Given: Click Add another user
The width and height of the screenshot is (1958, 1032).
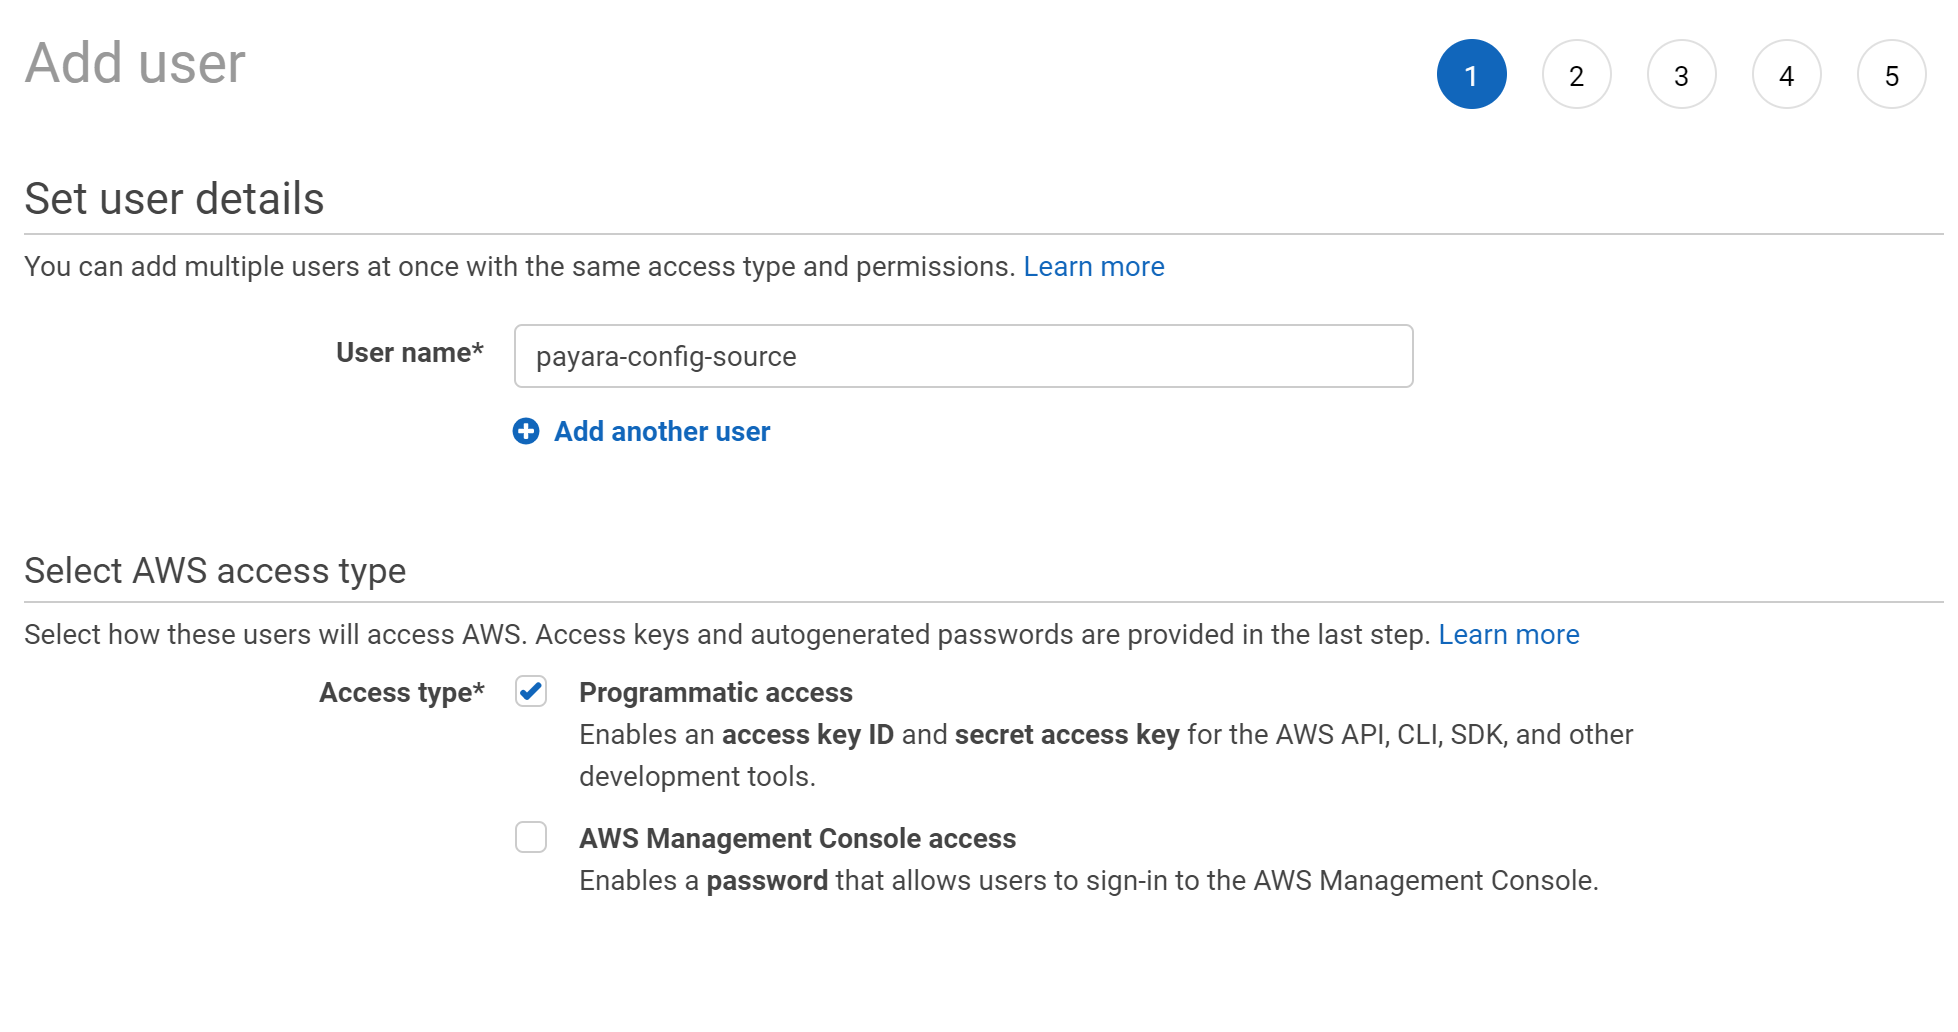Looking at the screenshot, I should tap(660, 431).
